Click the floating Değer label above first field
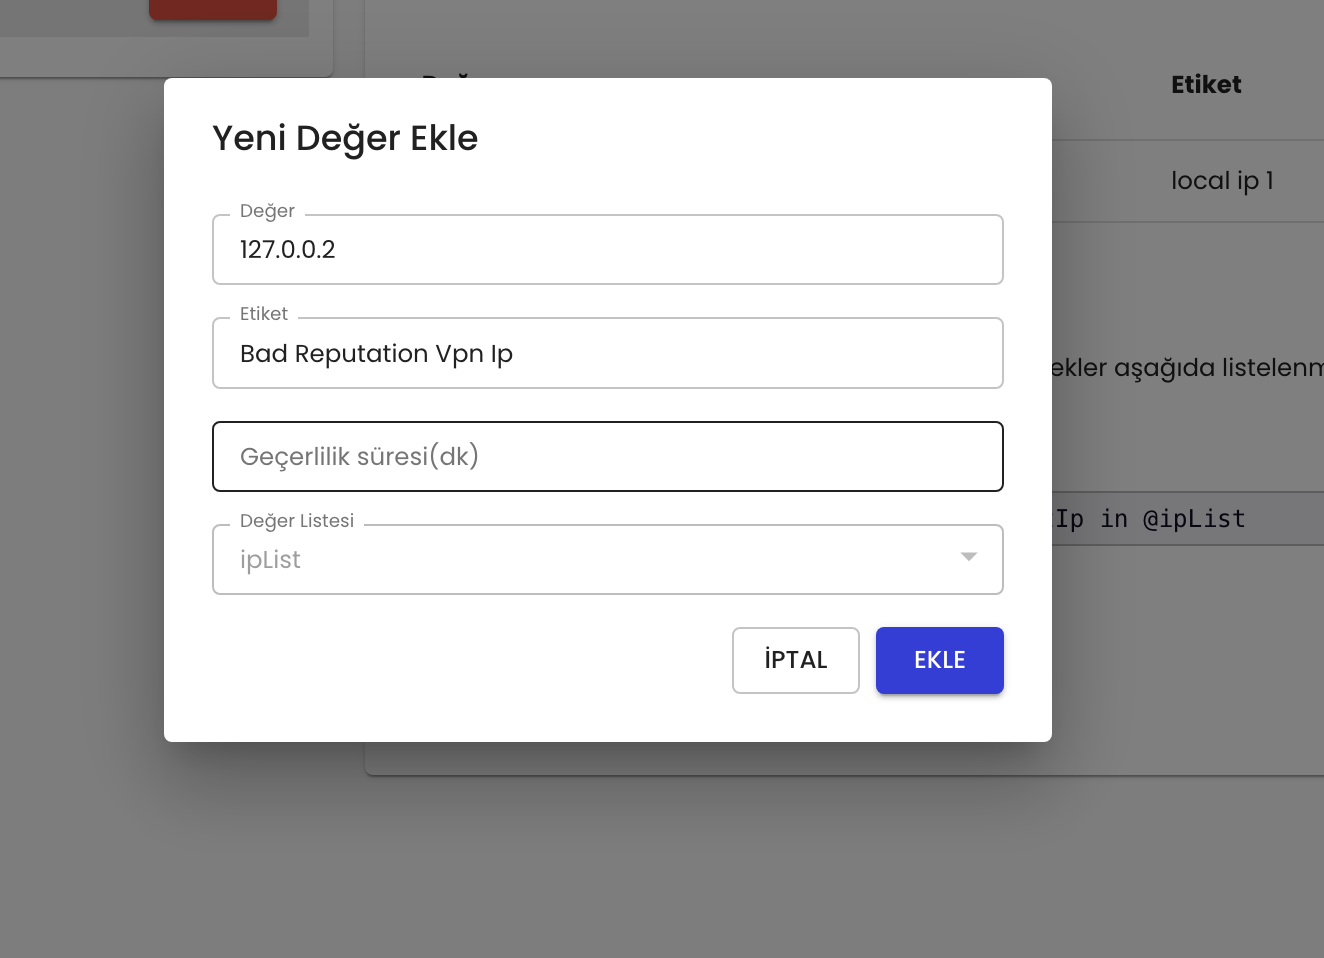This screenshot has width=1324, height=958. click(267, 211)
